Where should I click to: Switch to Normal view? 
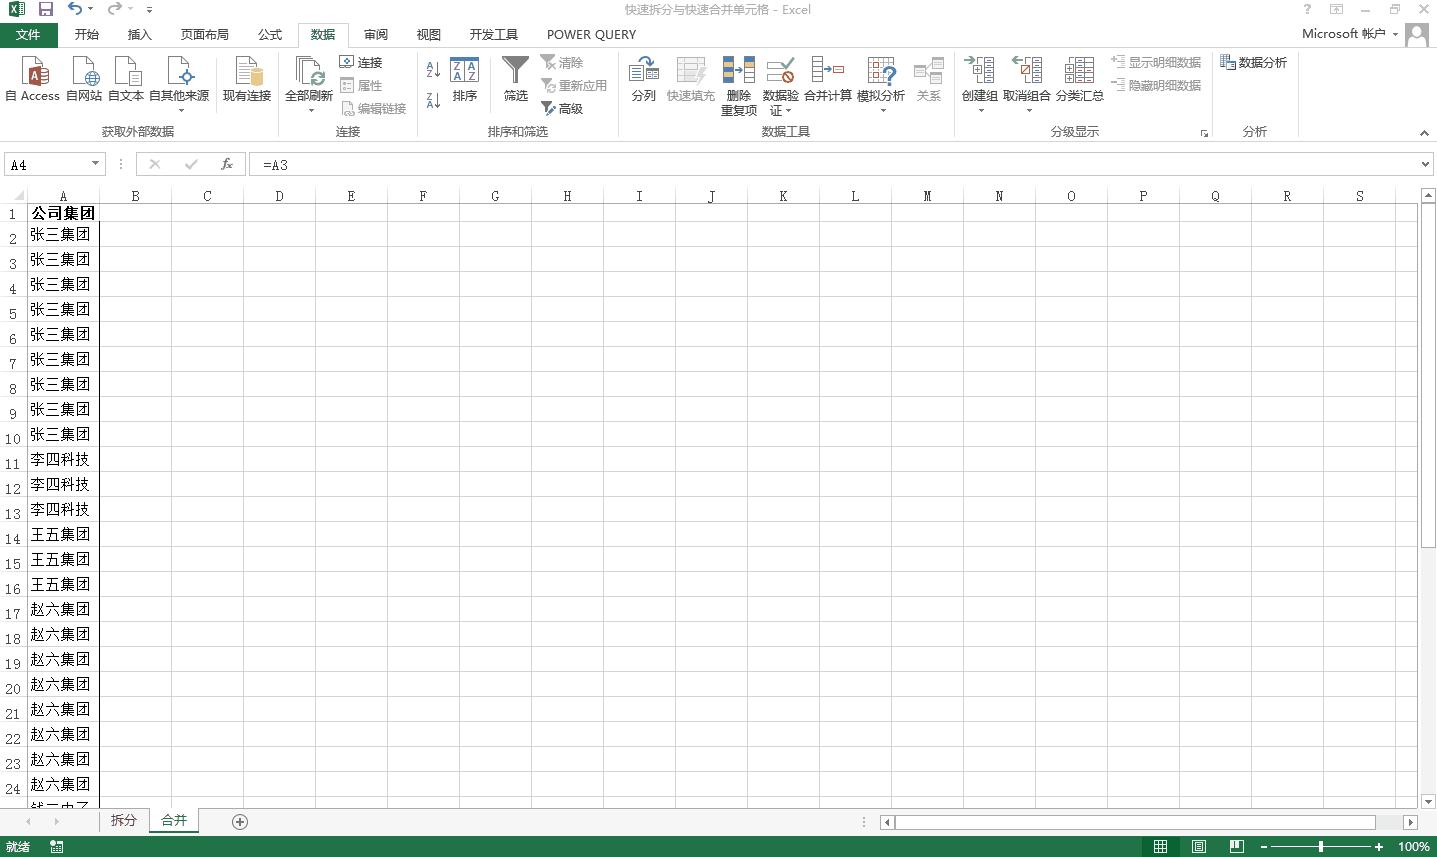click(1160, 847)
